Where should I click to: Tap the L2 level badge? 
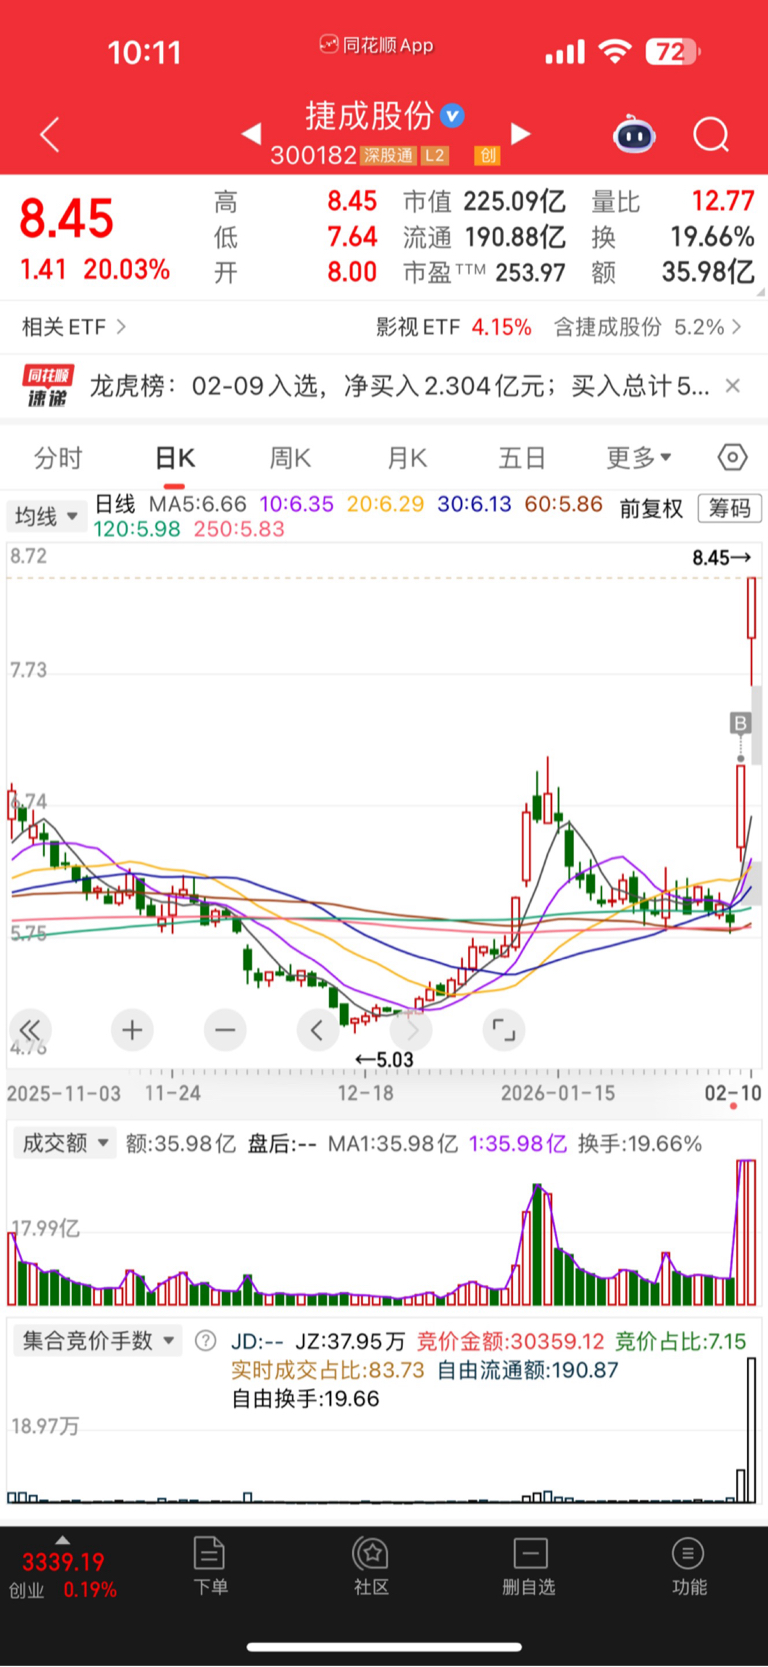434,156
